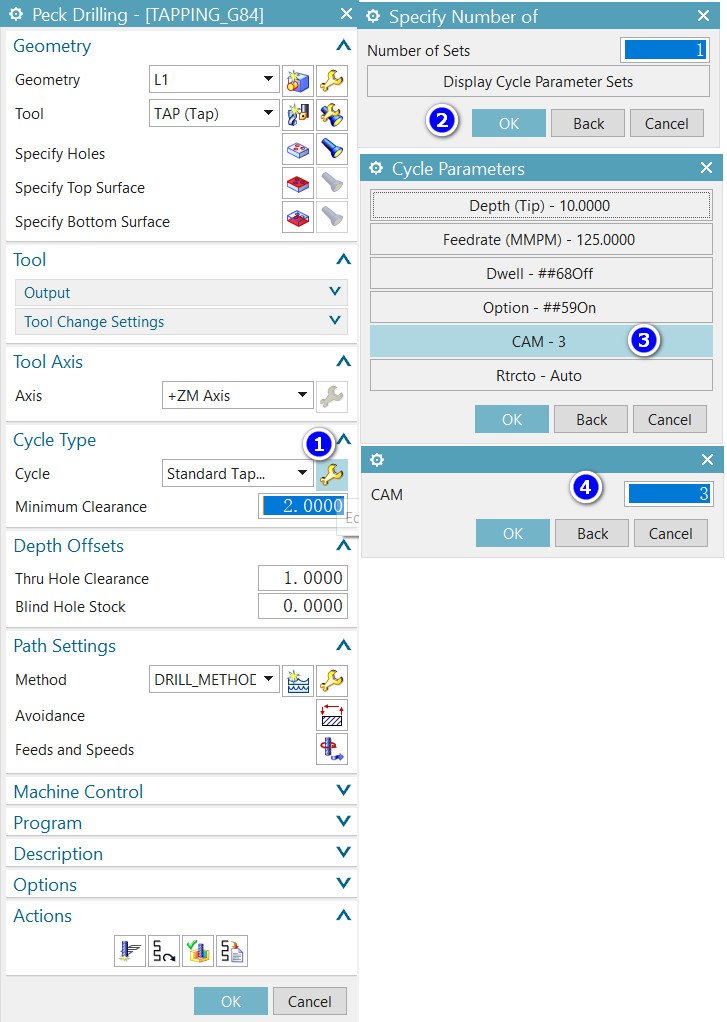The width and height of the screenshot is (727, 1022).
Task: Expand the Description section
Action: 181,854
